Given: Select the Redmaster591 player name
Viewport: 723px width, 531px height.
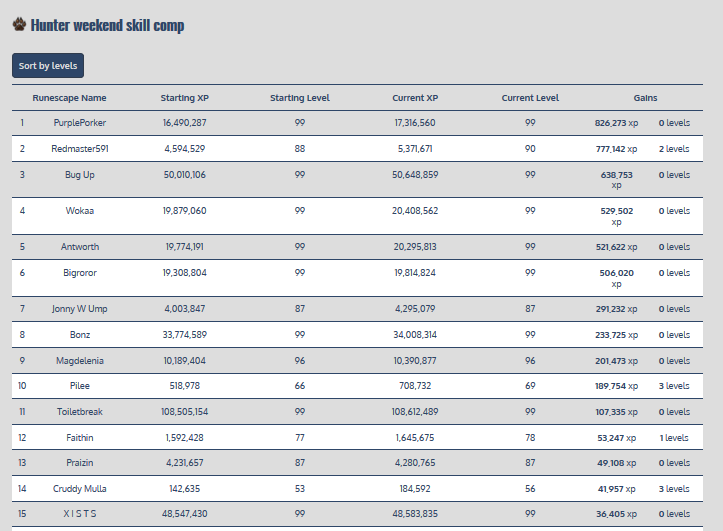Looking at the screenshot, I should [80, 149].
